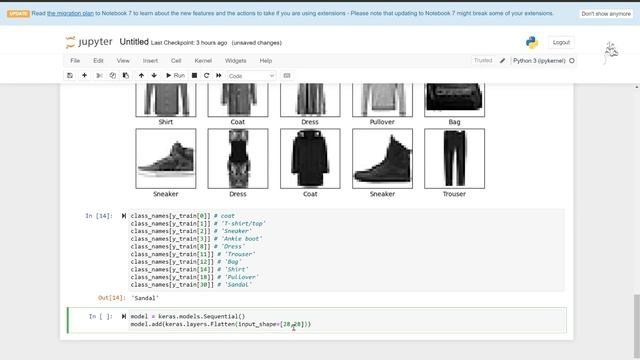Viewport: 640px width, 360px height.
Task: Click the Trusted notebook indicator
Action: (x=483, y=60)
